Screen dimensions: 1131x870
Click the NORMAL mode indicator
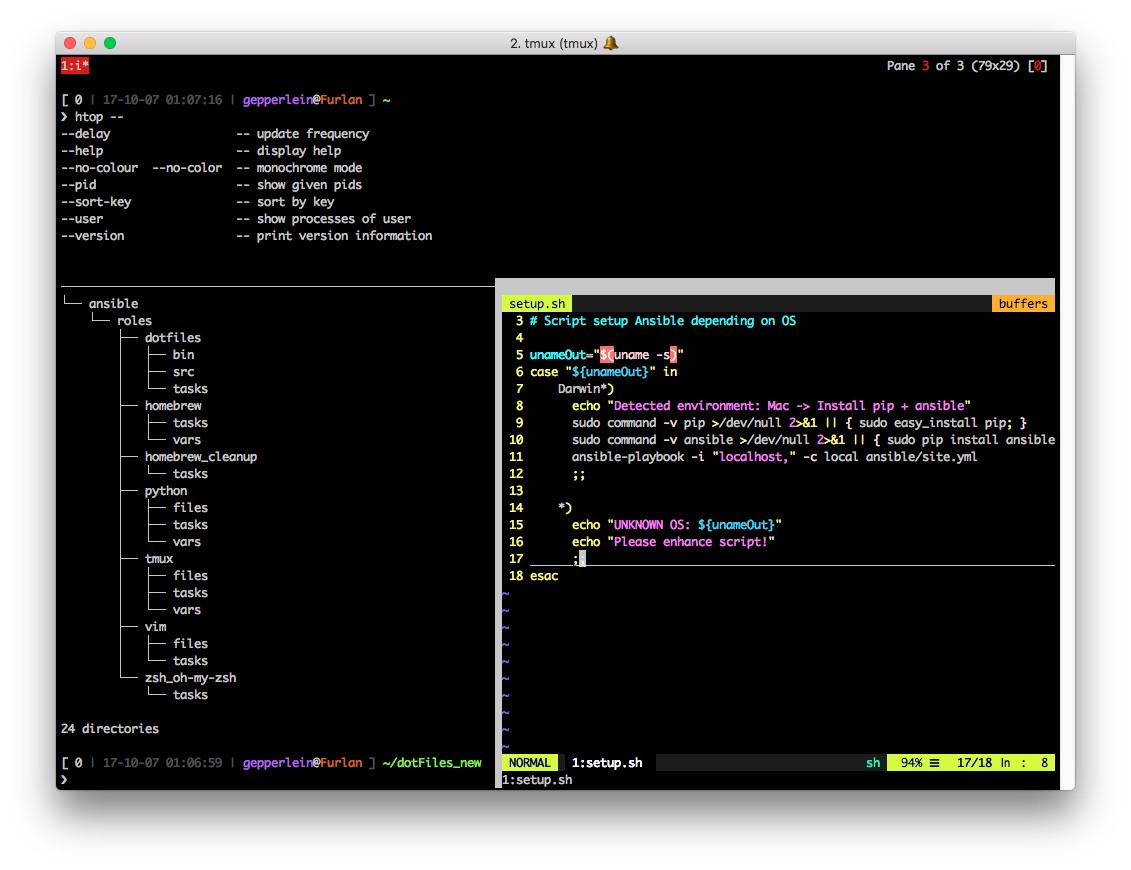tap(529, 763)
